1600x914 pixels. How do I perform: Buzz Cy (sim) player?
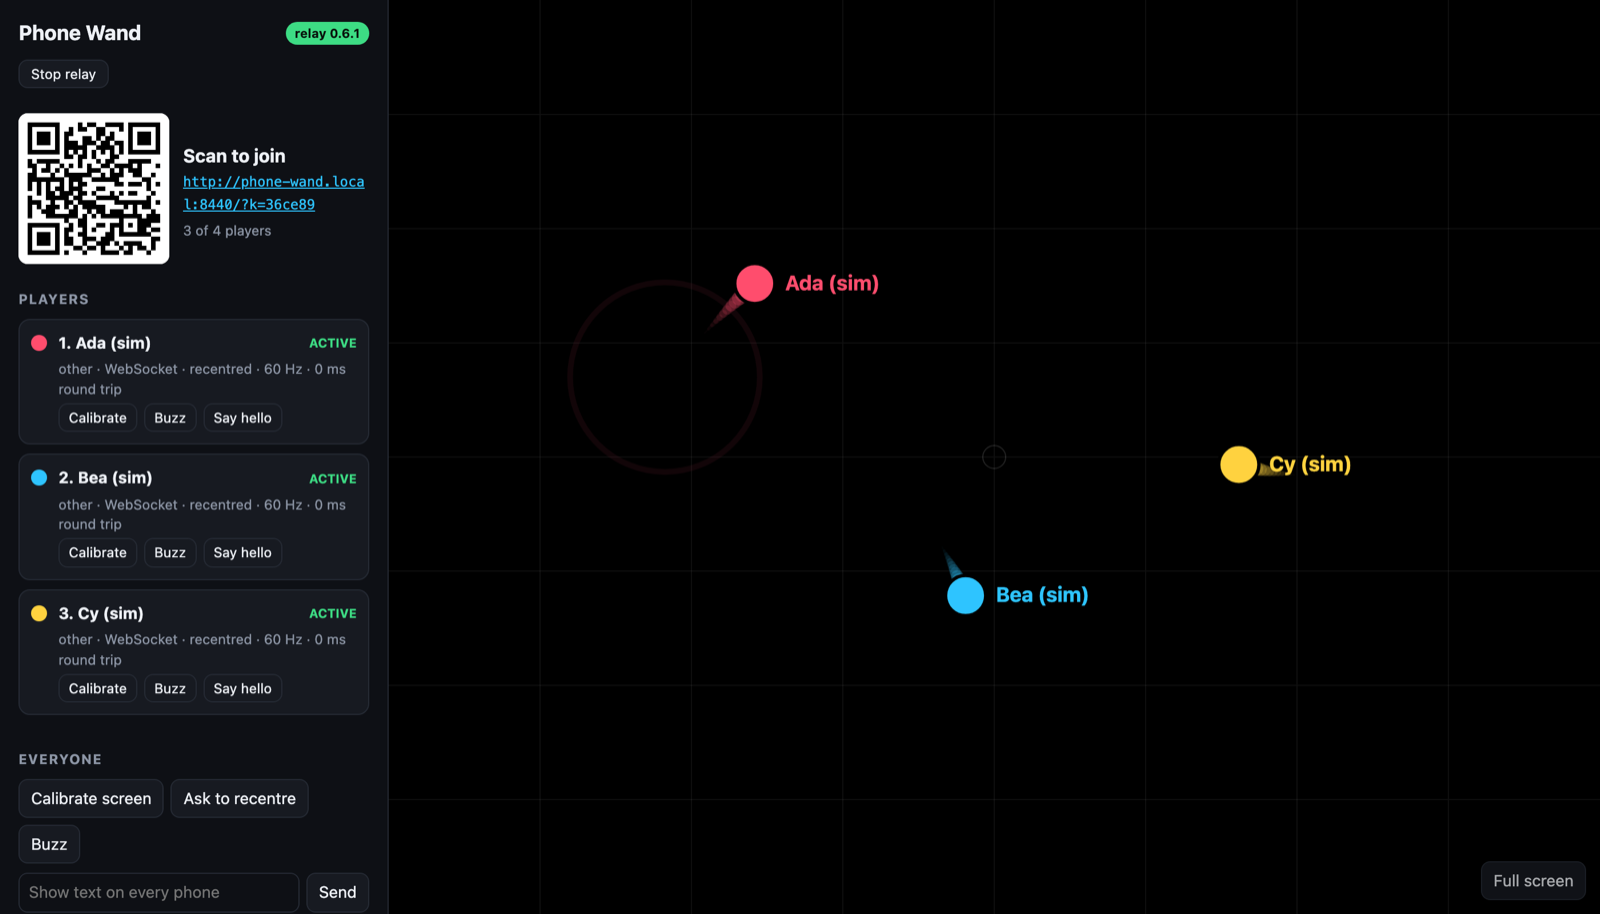170,689
